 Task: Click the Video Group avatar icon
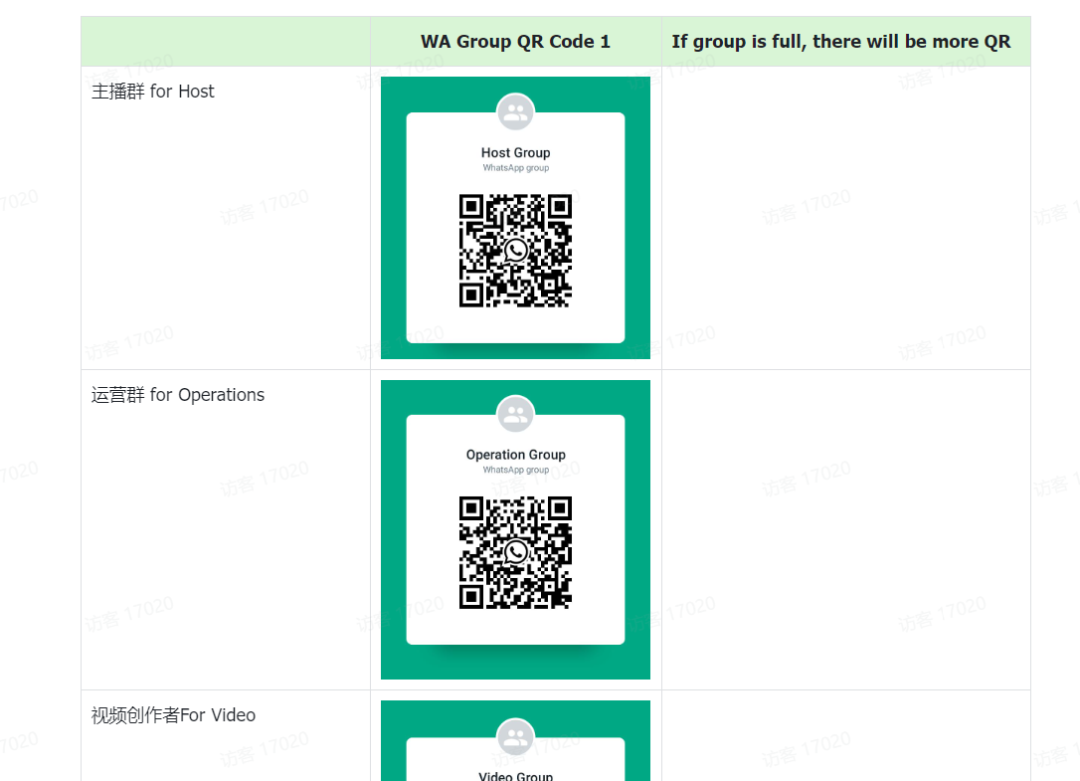515,737
